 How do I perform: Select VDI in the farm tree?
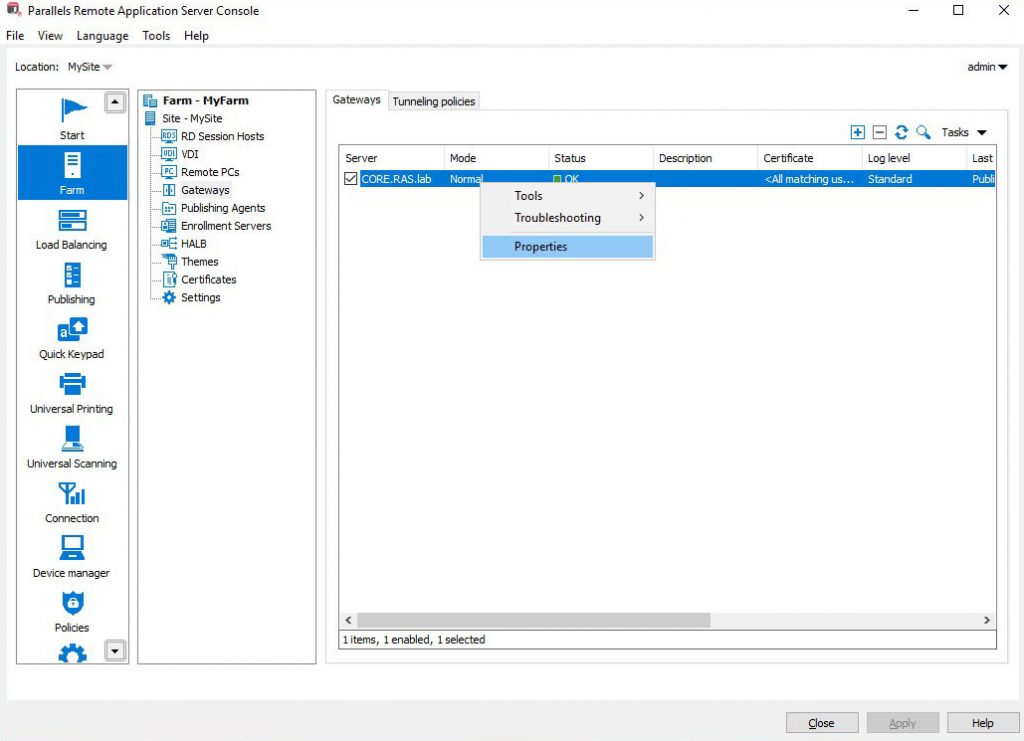(189, 154)
